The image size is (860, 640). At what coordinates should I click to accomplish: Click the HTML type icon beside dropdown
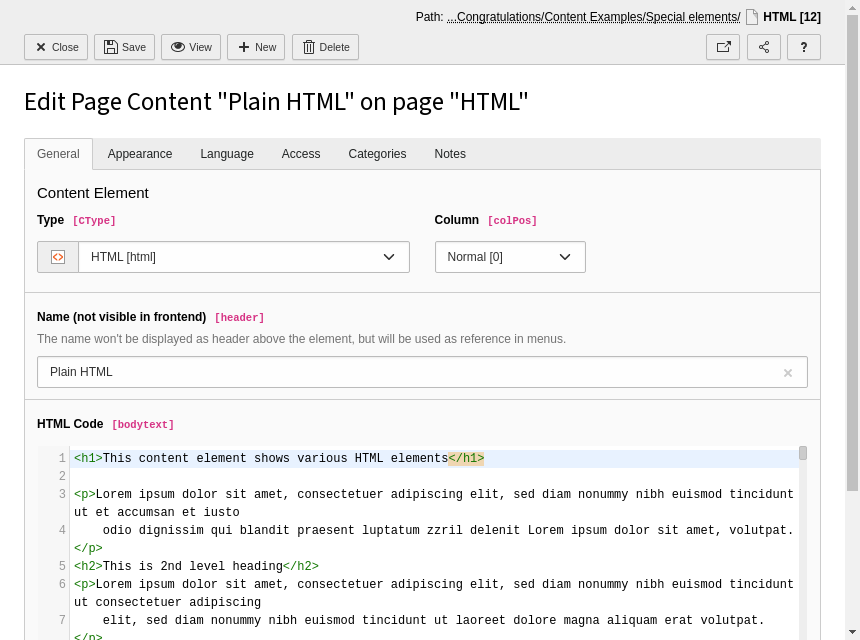[x=58, y=257]
